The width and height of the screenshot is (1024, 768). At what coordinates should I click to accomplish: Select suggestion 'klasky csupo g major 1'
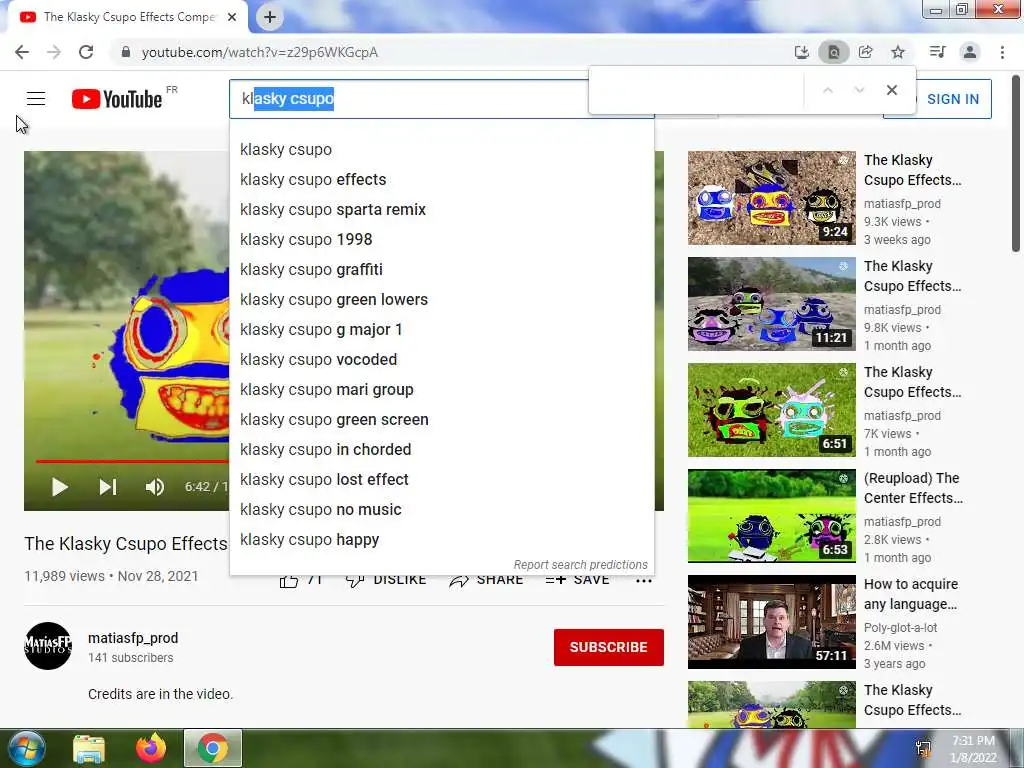[441, 330]
